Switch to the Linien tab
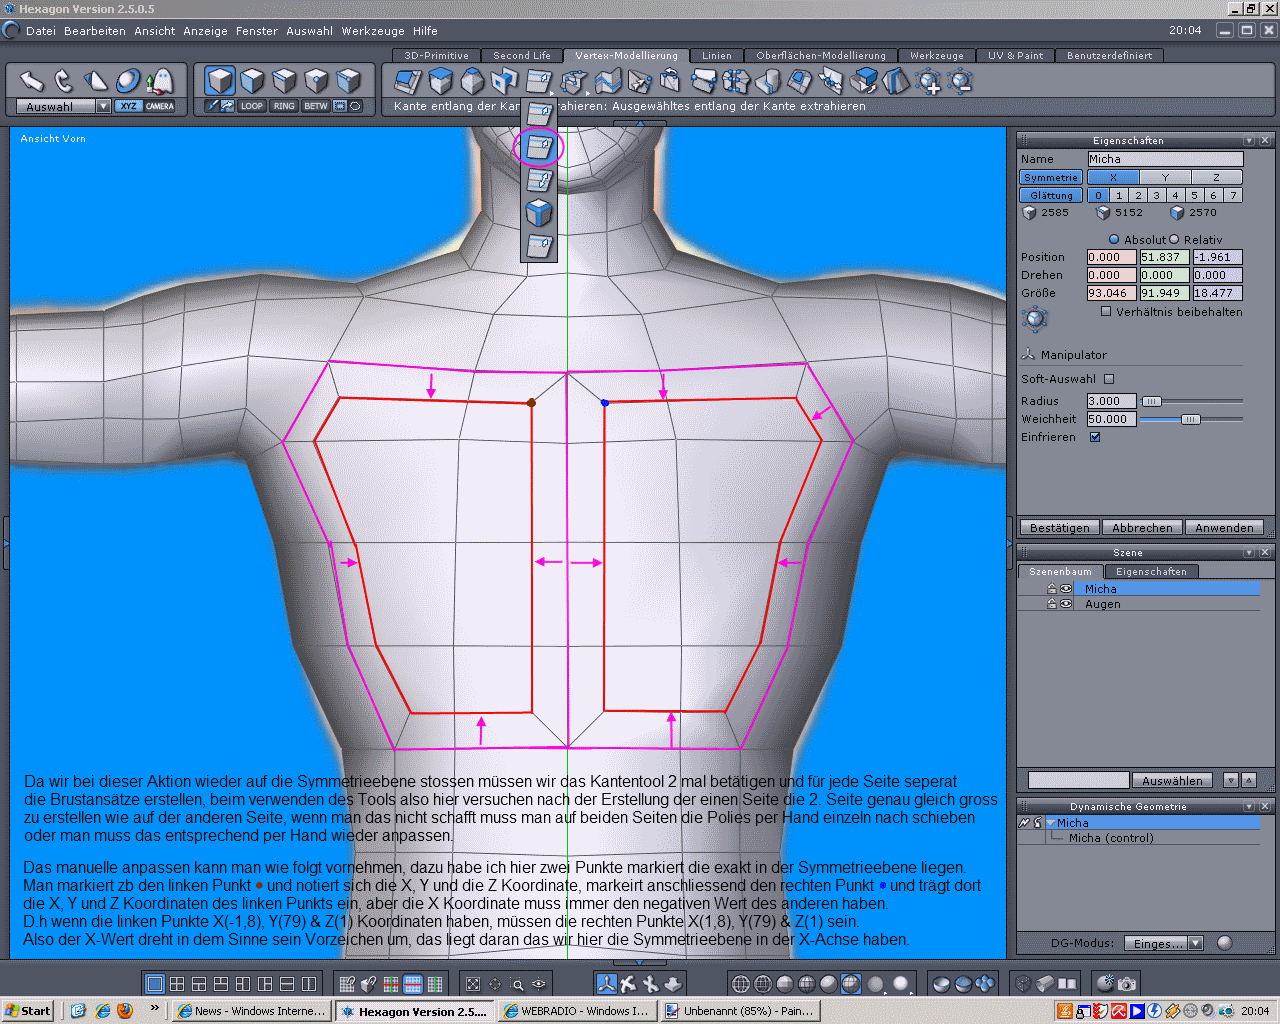1280x1024 pixels. click(716, 56)
